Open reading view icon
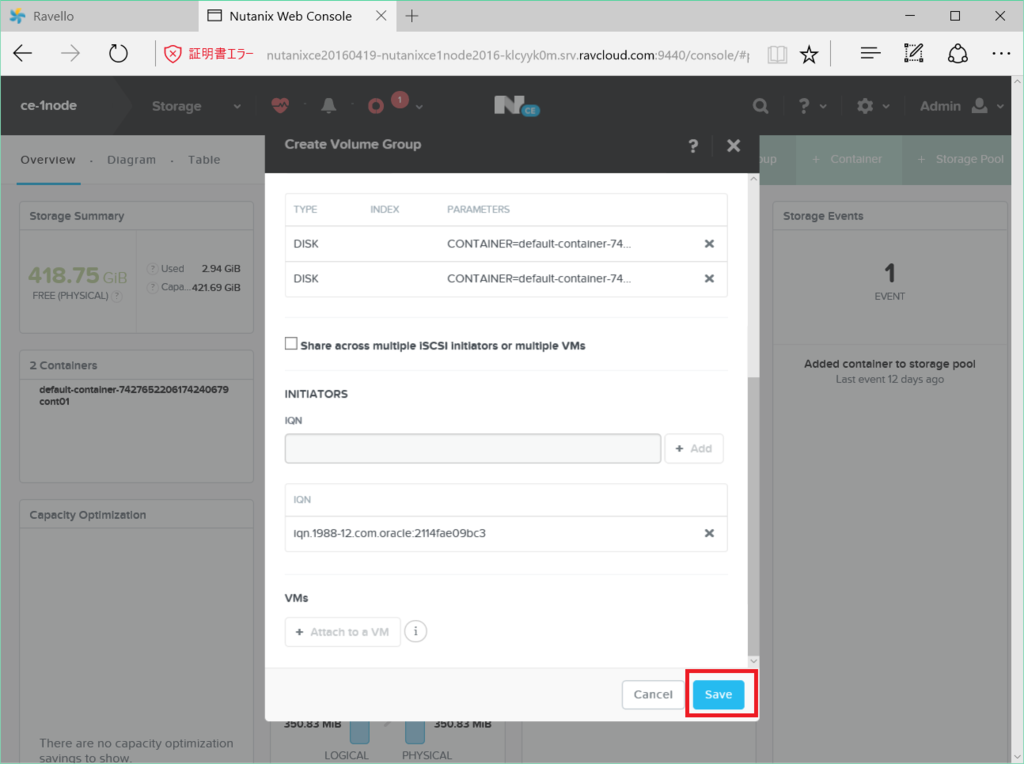Screen dimensions: 1024x764 click(777, 54)
